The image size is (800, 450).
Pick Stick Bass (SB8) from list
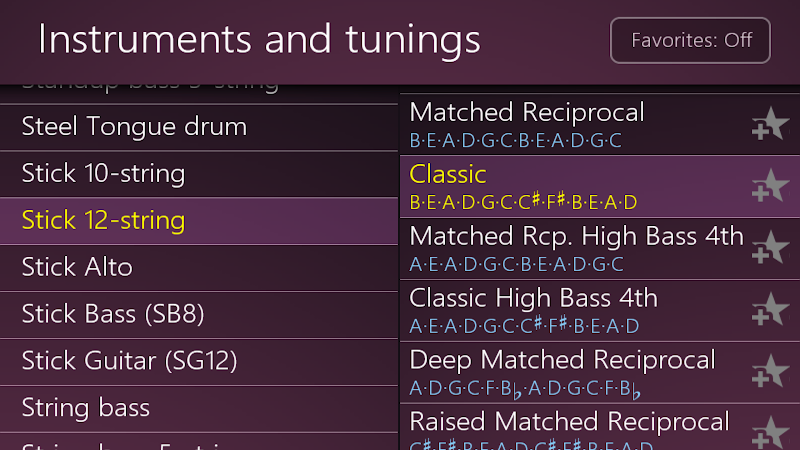tap(199, 315)
